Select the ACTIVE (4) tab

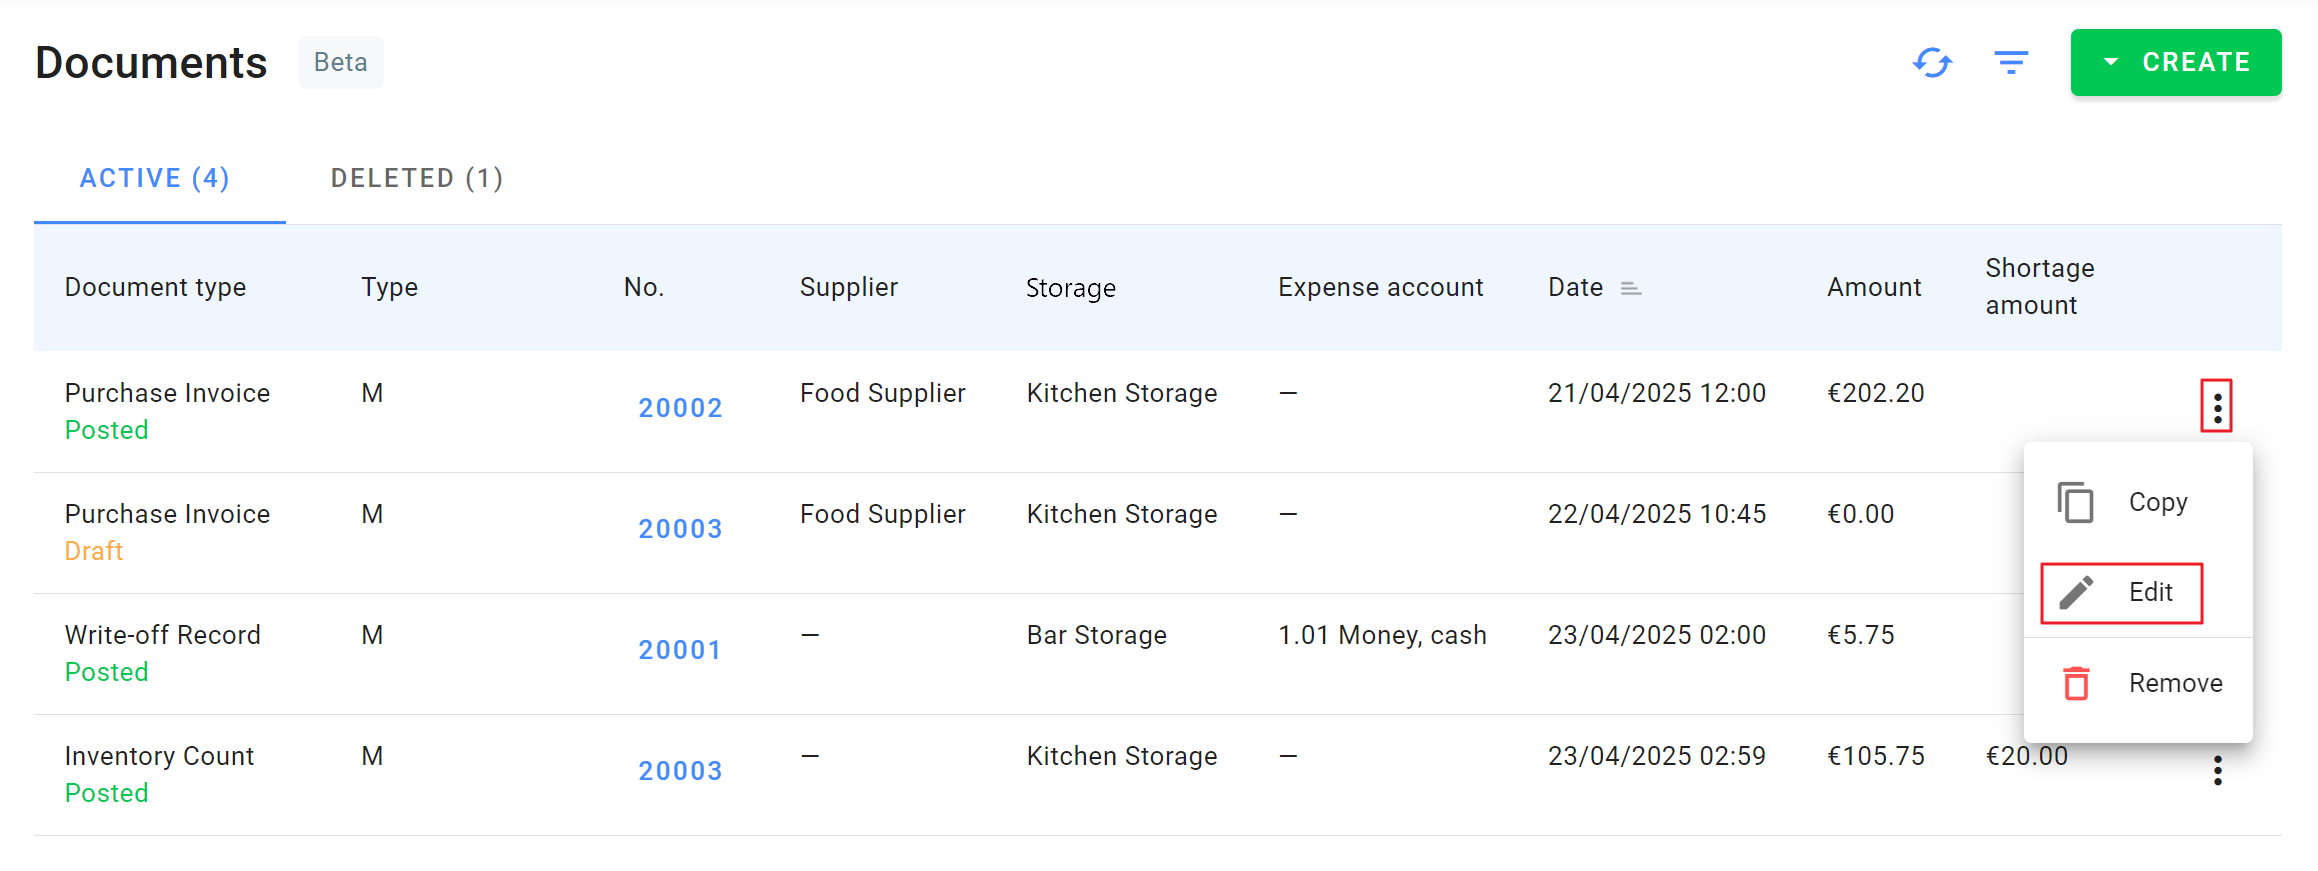pos(155,178)
